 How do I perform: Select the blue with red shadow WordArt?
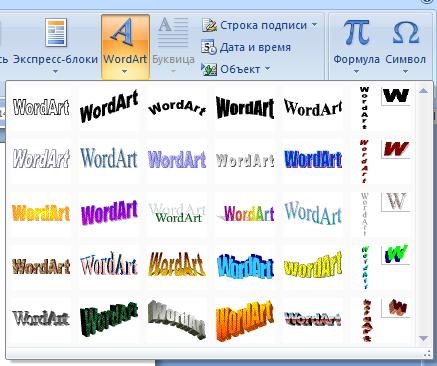[x=313, y=161]
